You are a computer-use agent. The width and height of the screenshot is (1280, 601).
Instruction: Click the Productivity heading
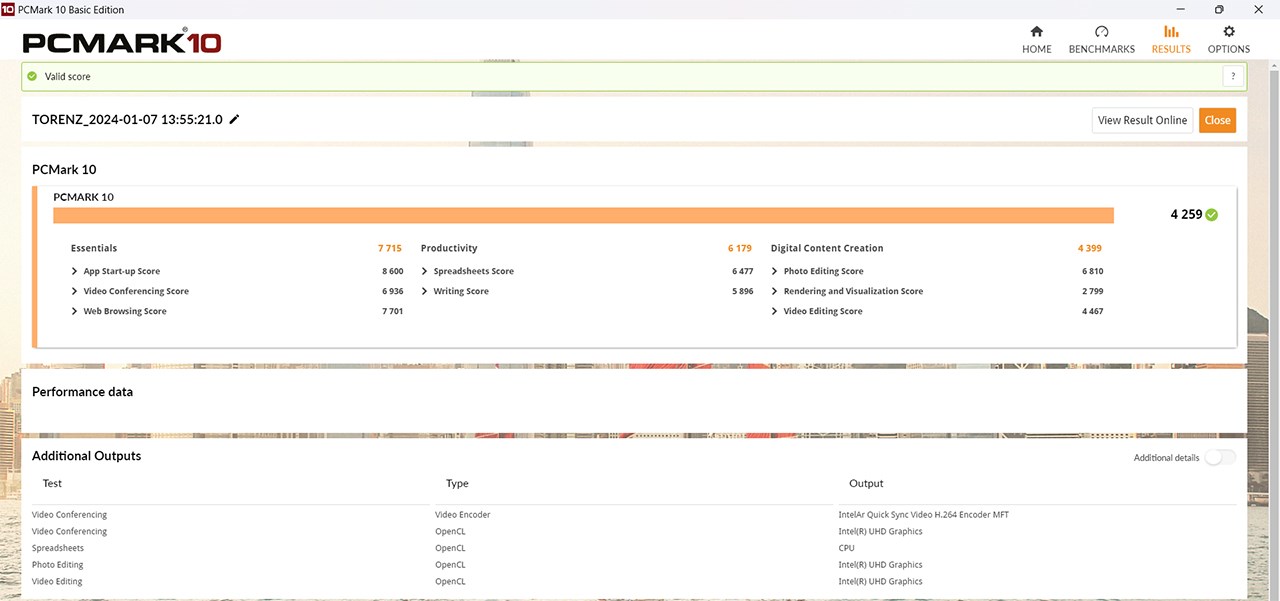(449, 248)
